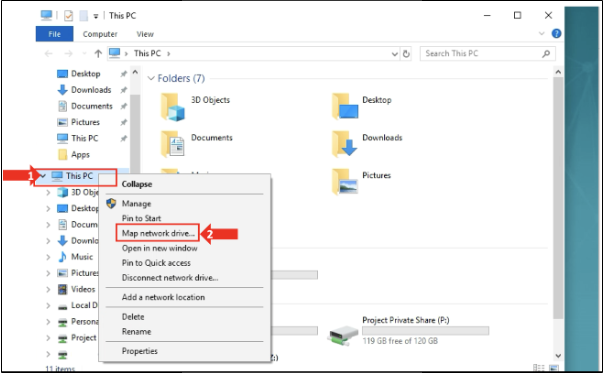The height and width of the screenshot is (373, 604).
Task: Open the Desktop folder in Folders section
Action: (x=345, y=106)
